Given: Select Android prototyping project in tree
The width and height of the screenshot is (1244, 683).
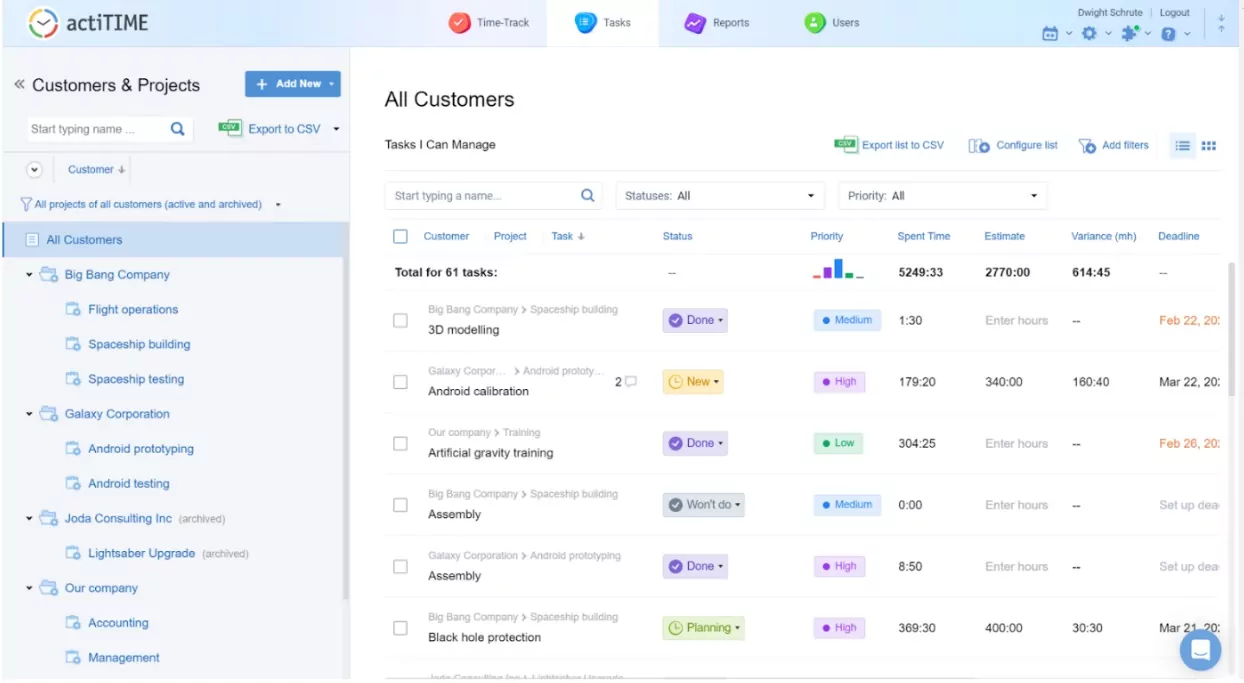Looking at the screenshot, I should tap(141, 449).
